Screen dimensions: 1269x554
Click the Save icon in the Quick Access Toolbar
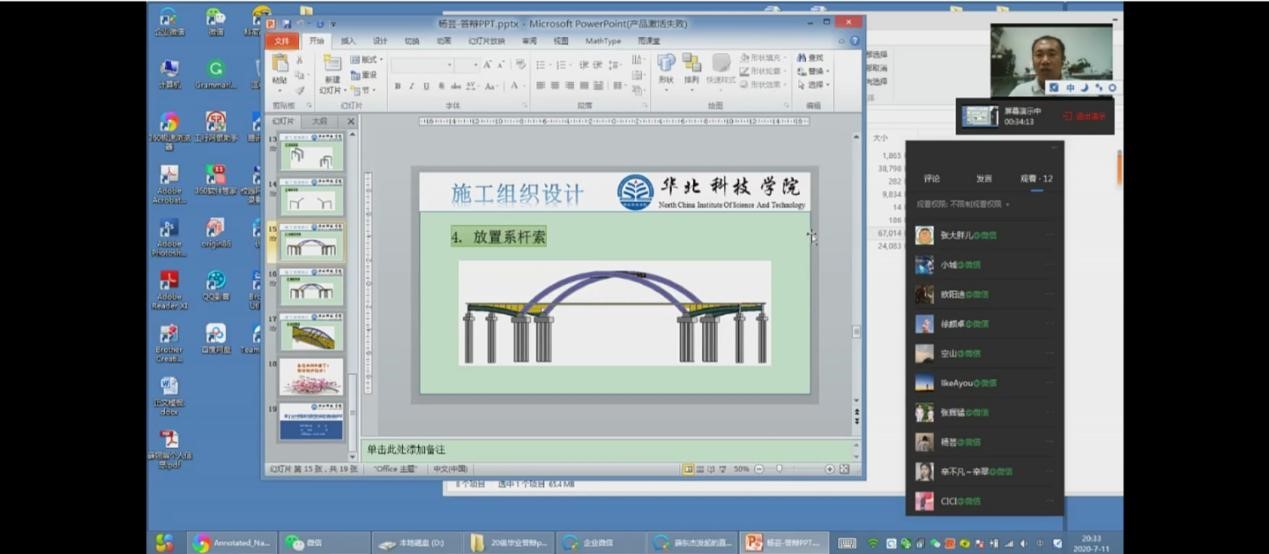coord(286,23)
